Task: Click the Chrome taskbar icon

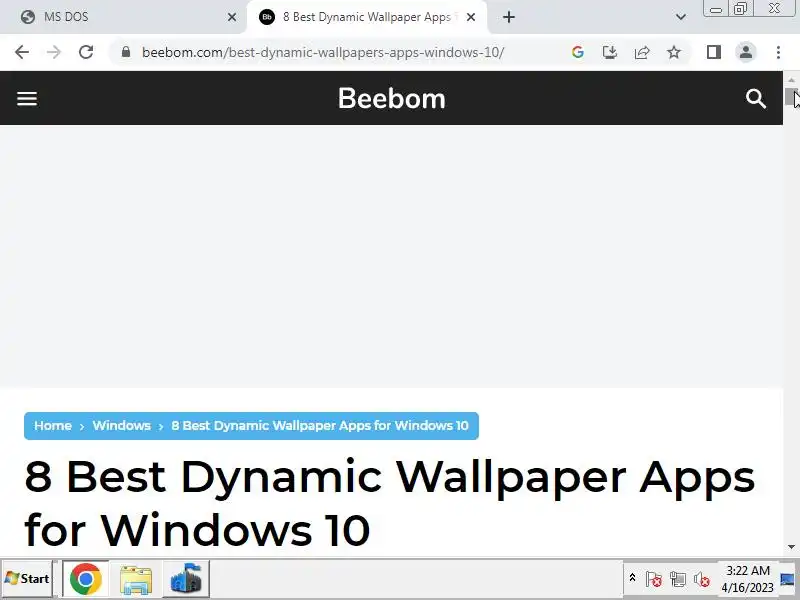Action: 86,579
